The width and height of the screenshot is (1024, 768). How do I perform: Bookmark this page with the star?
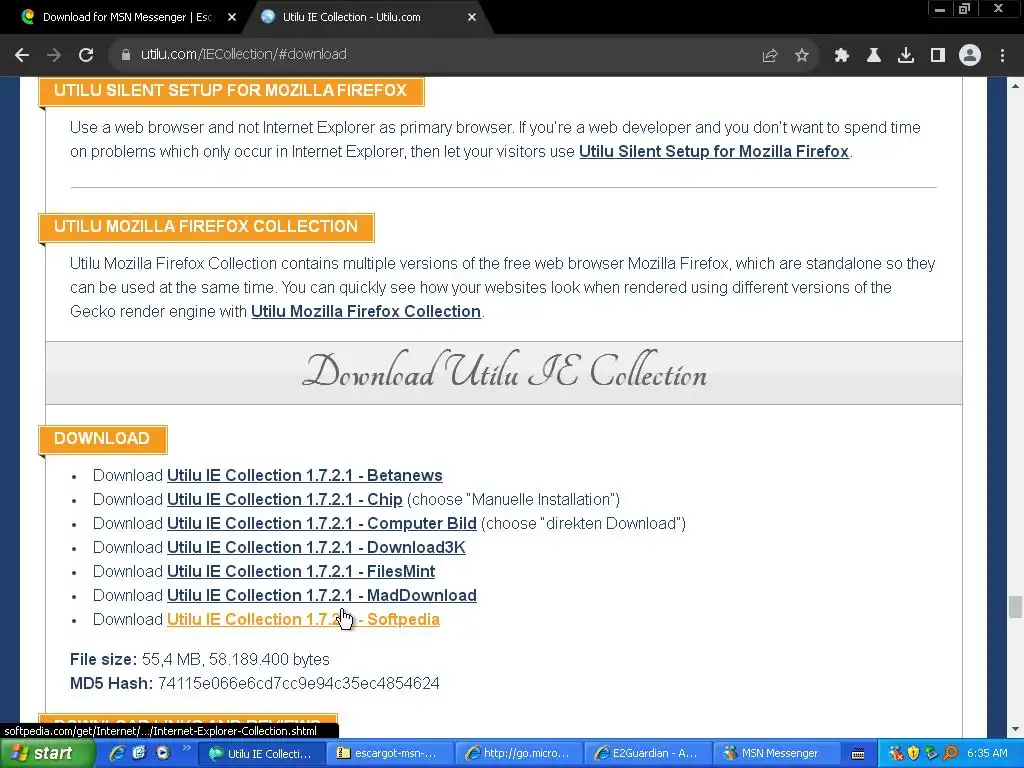pos(802,56)
